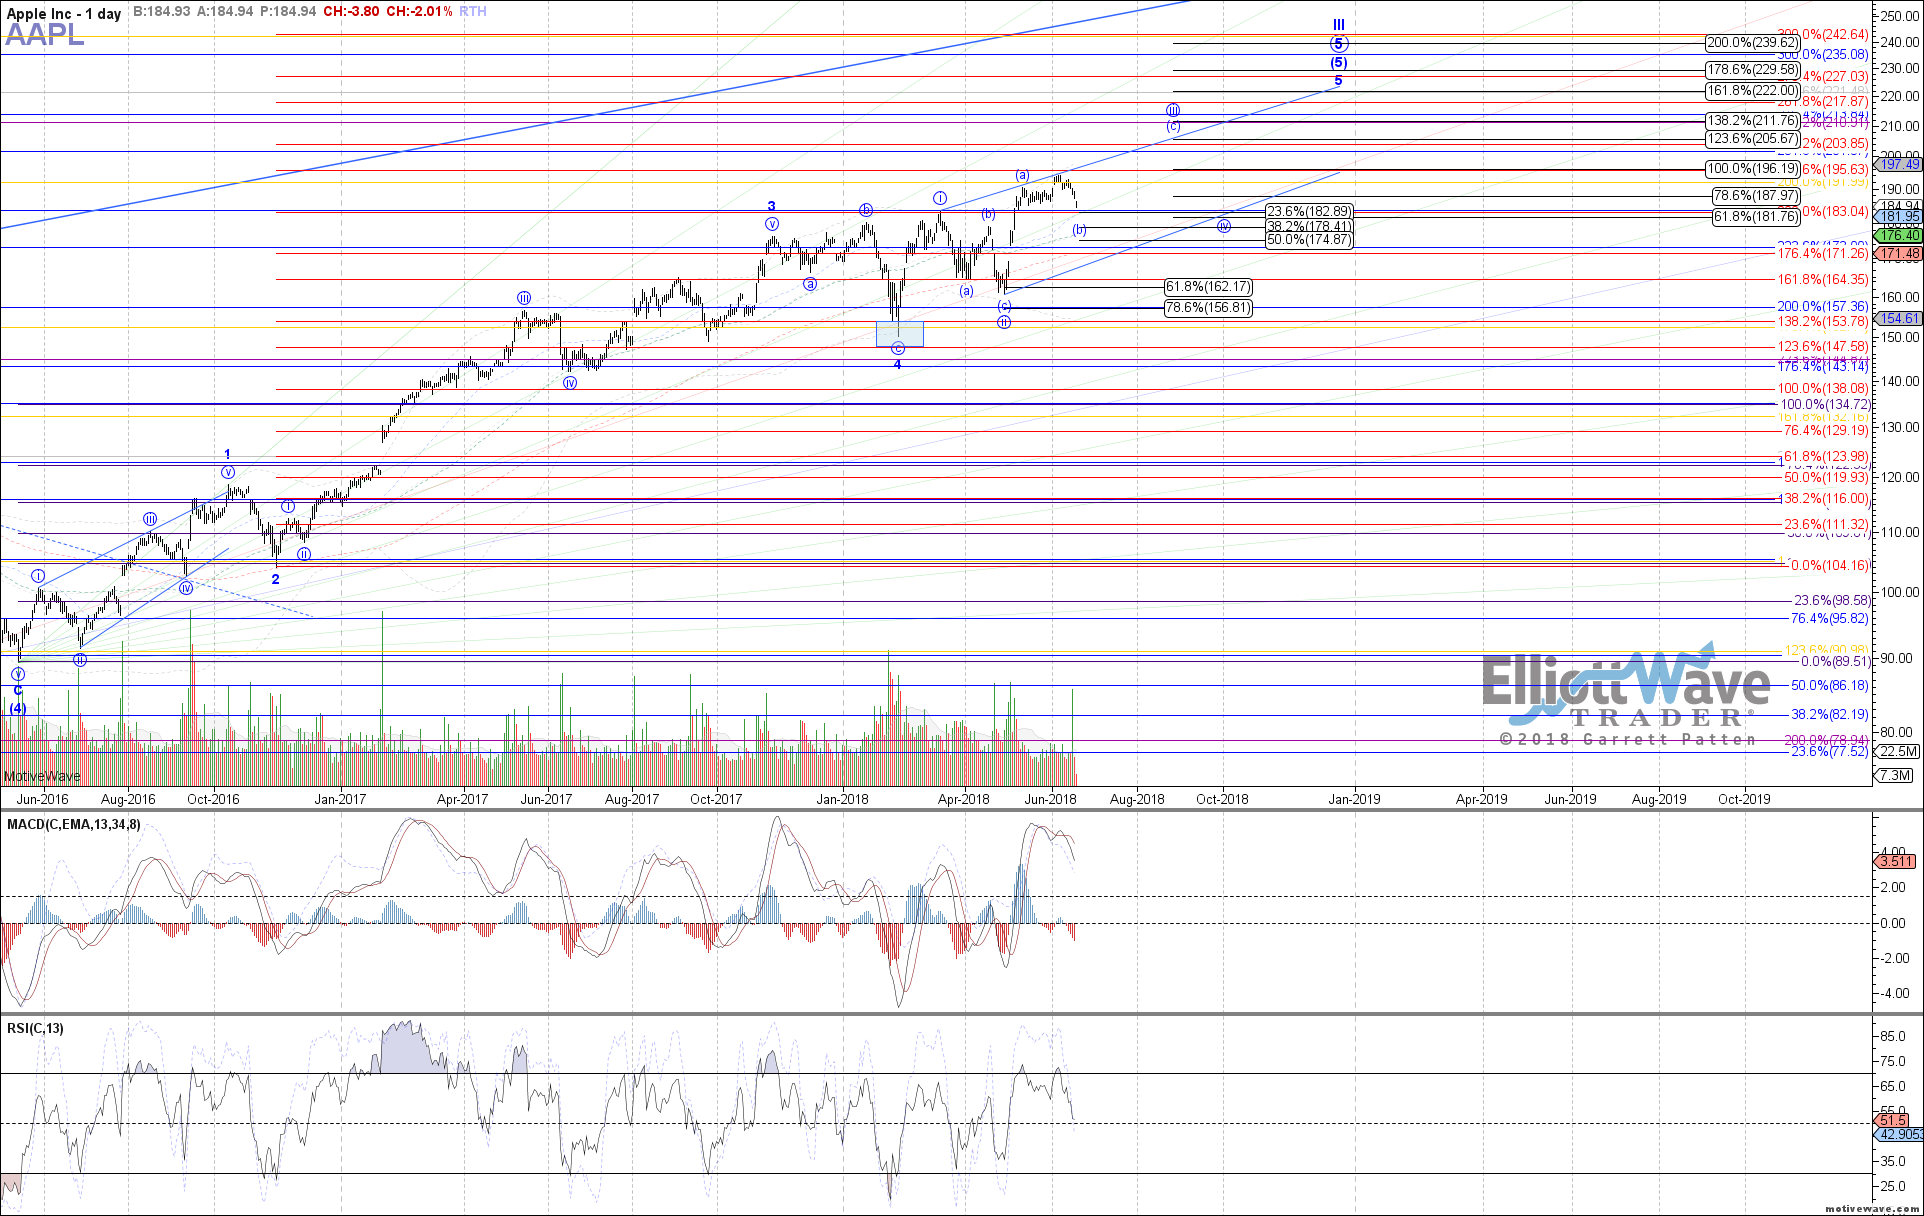This screenshot has width=1924, height=1216.
Task: Click the "38.2%(82.19)" blue level label
Action: (1829, 714)
